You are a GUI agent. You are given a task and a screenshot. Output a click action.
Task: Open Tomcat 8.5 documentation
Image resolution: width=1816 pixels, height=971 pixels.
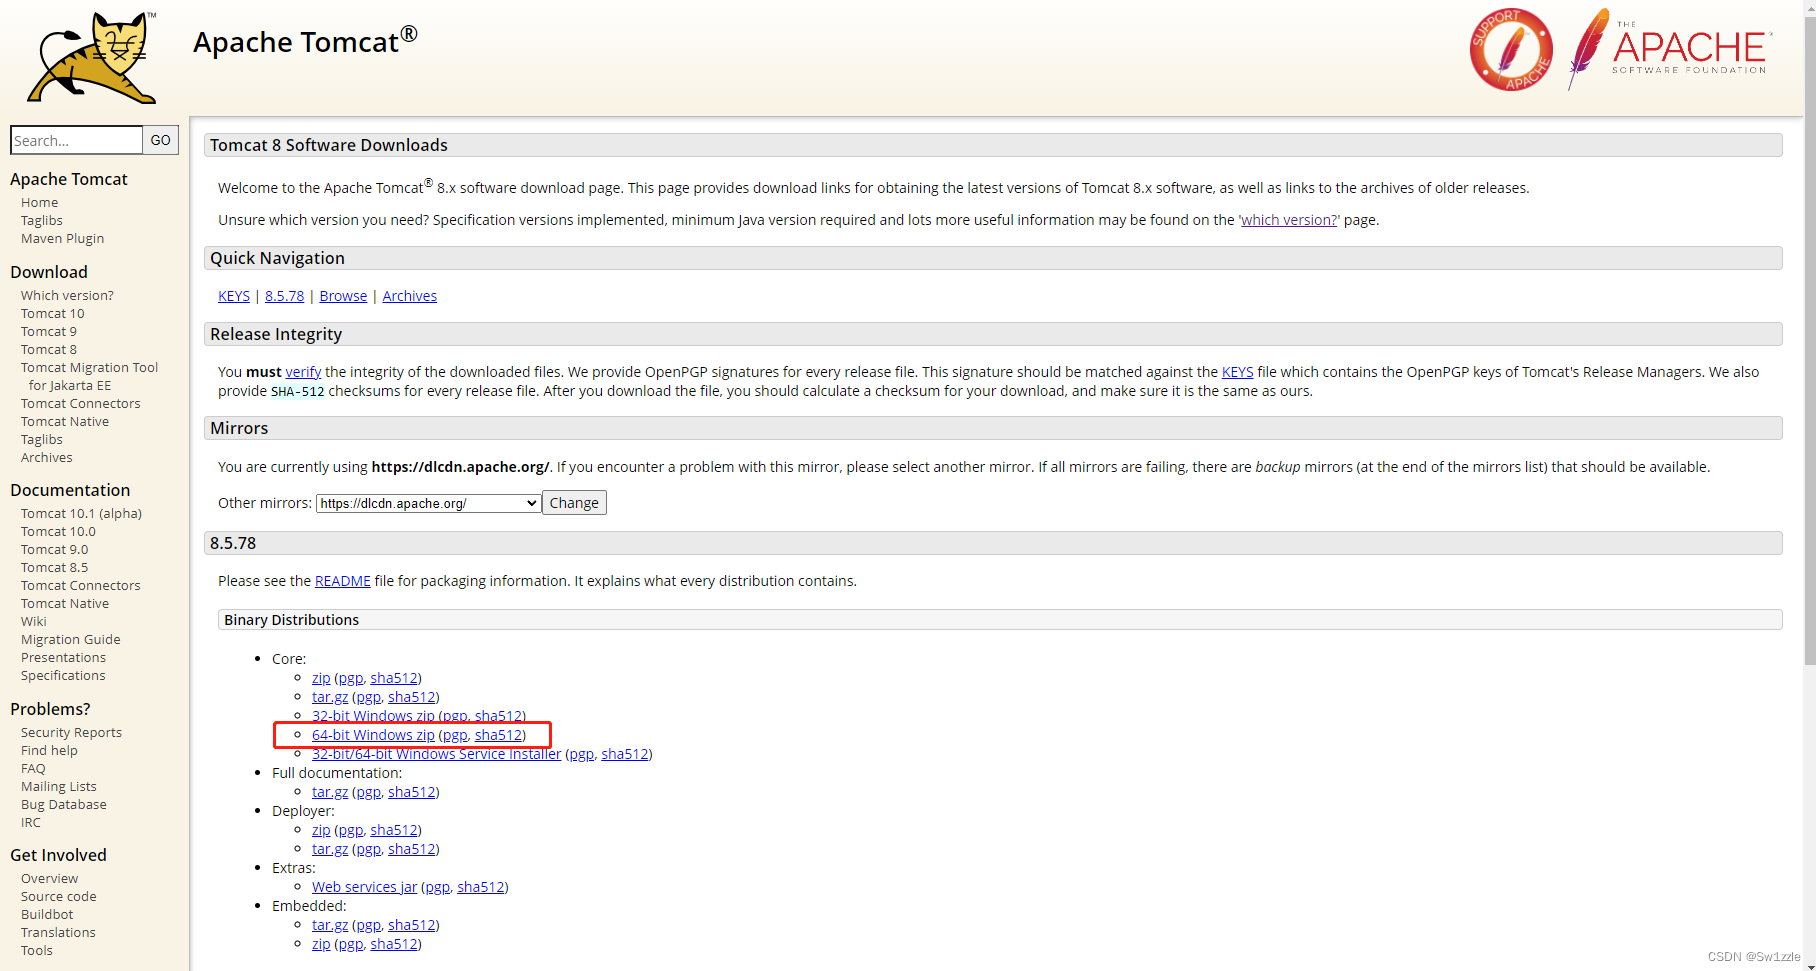(55, 567)
